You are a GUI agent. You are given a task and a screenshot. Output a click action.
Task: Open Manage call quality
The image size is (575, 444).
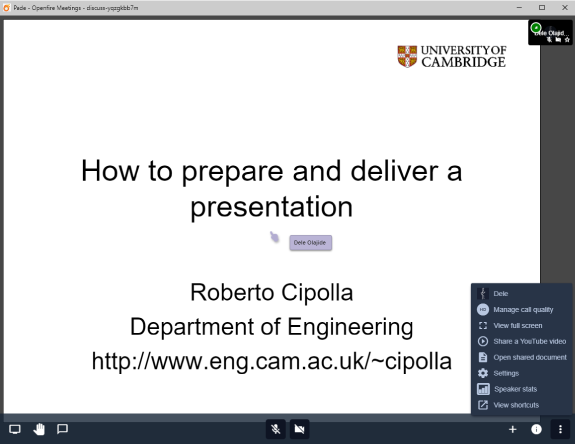coord(522,309)
